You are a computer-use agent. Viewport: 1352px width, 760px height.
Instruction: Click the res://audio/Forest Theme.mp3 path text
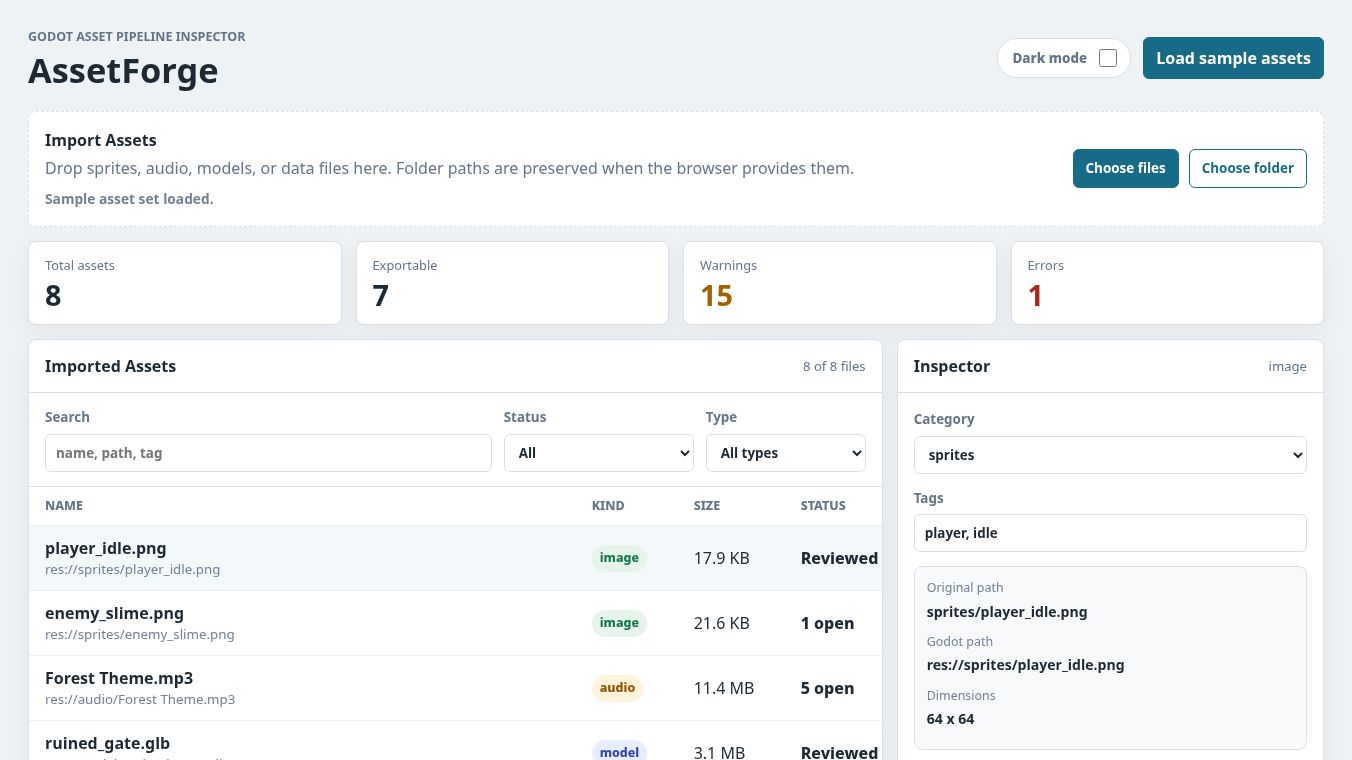140,699
